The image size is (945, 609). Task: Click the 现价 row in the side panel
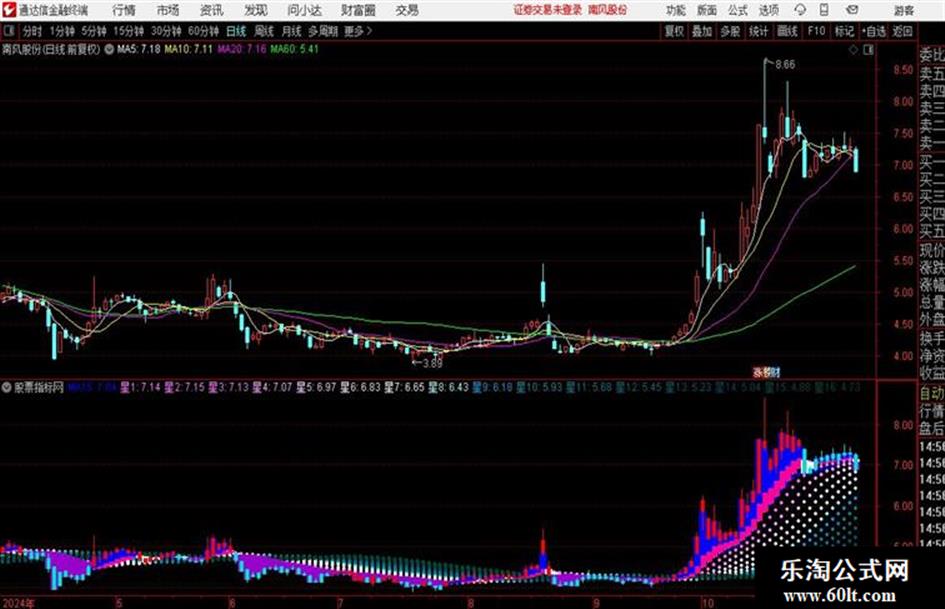tap(932, 249)
